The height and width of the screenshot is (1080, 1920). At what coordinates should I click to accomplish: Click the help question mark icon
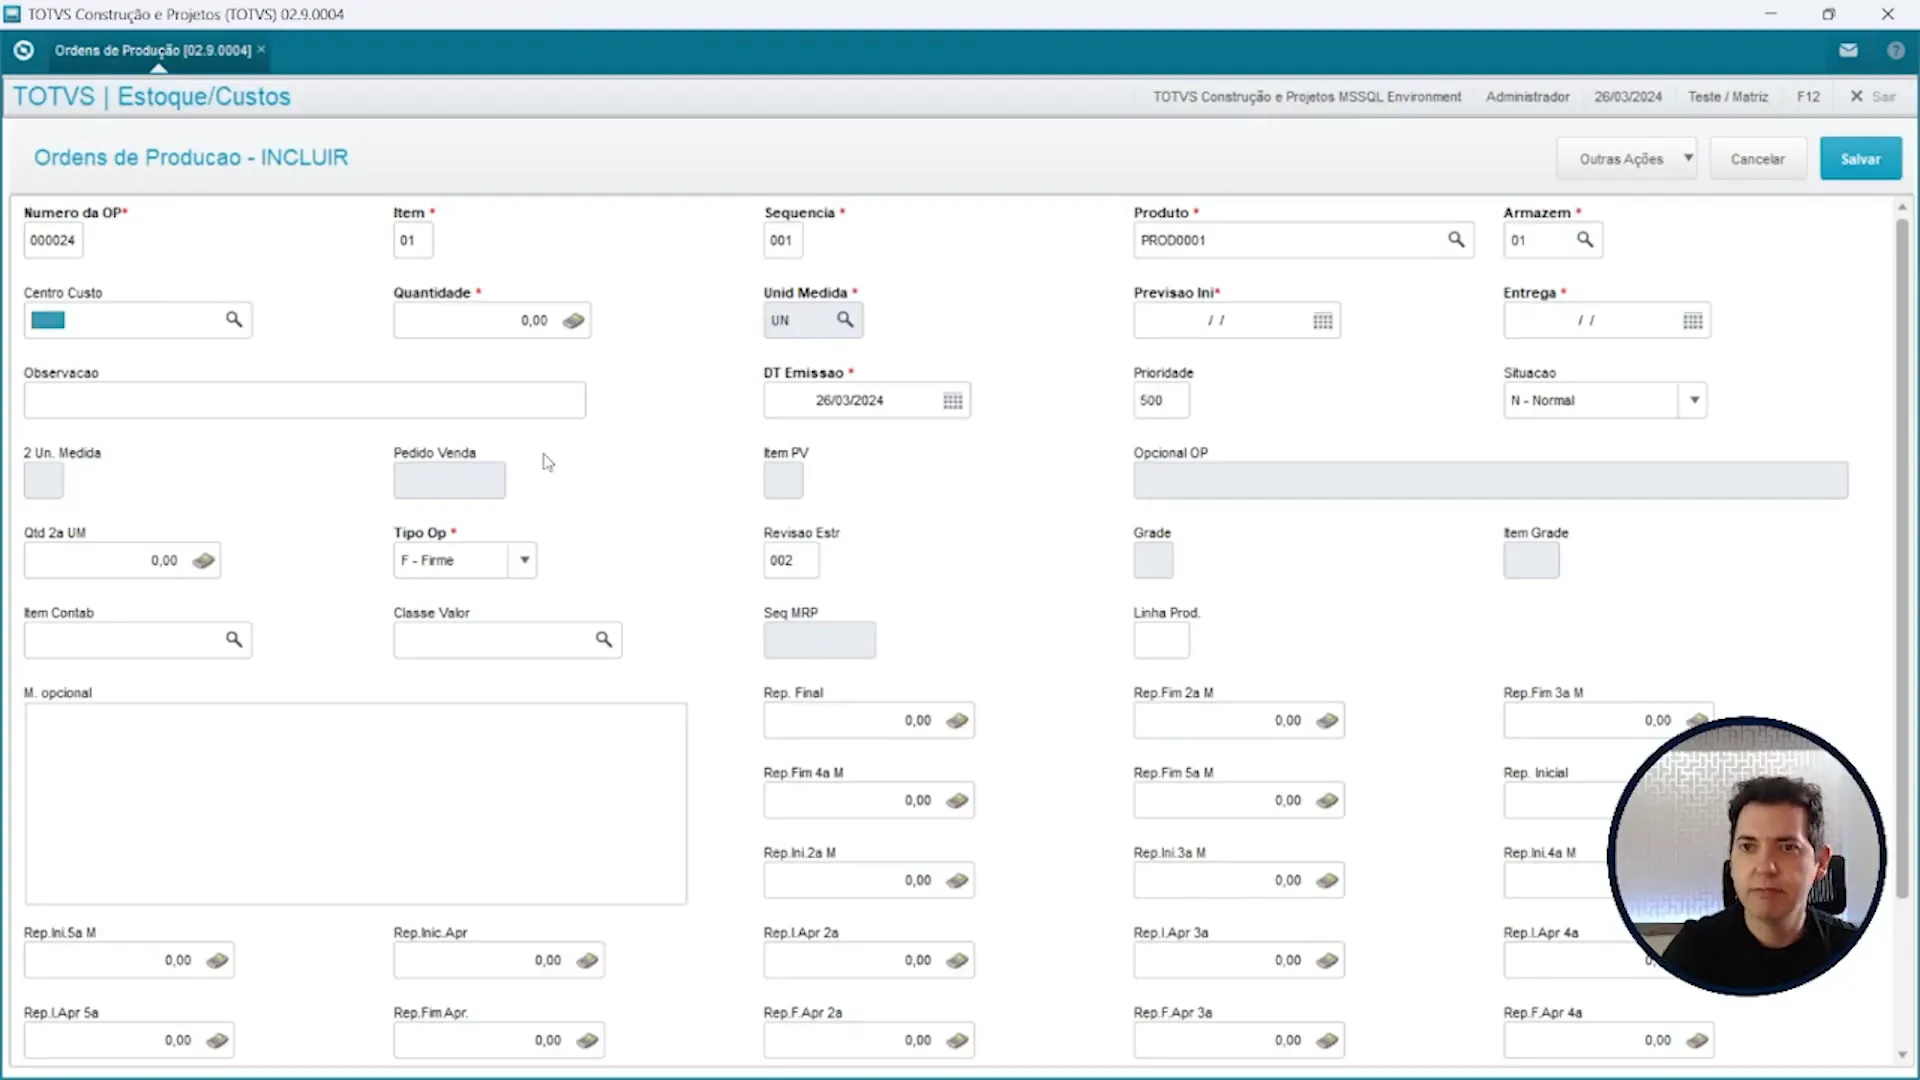click(1896, 49)
